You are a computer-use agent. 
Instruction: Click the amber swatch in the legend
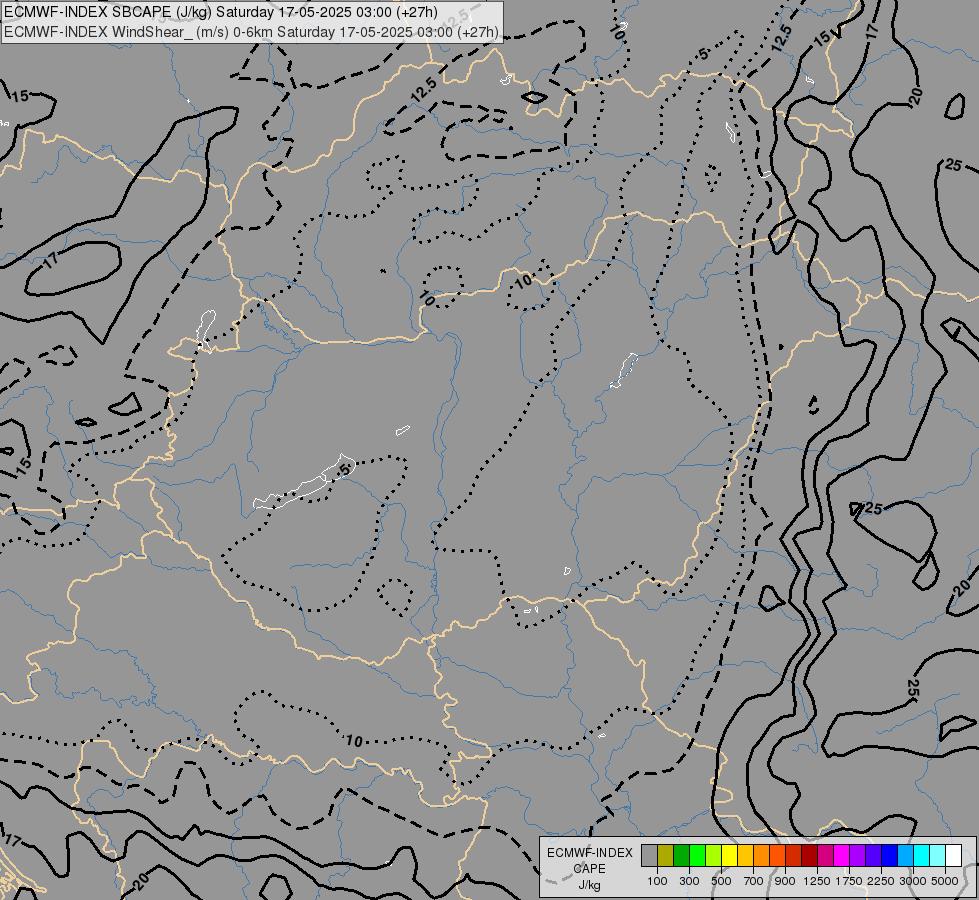coord(745,856)
